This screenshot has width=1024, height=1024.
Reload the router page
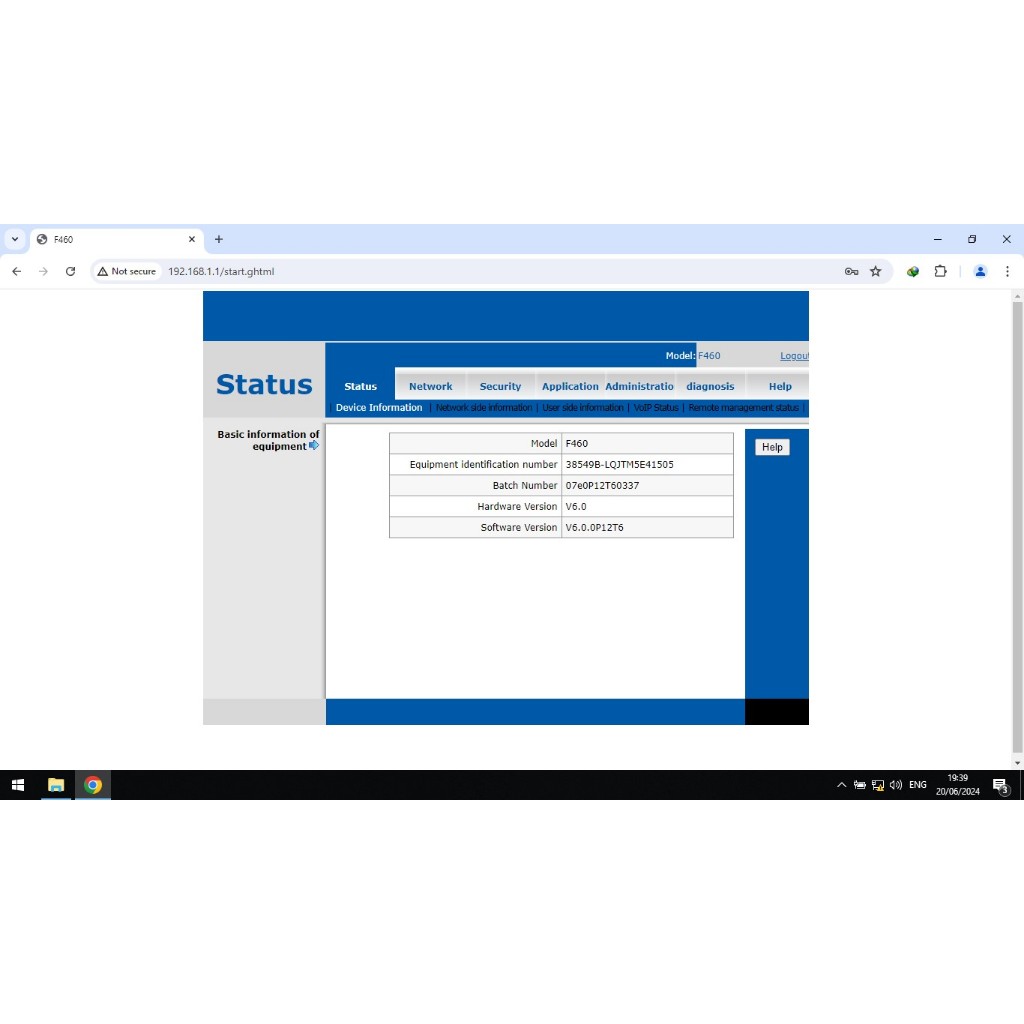(71, 272)
